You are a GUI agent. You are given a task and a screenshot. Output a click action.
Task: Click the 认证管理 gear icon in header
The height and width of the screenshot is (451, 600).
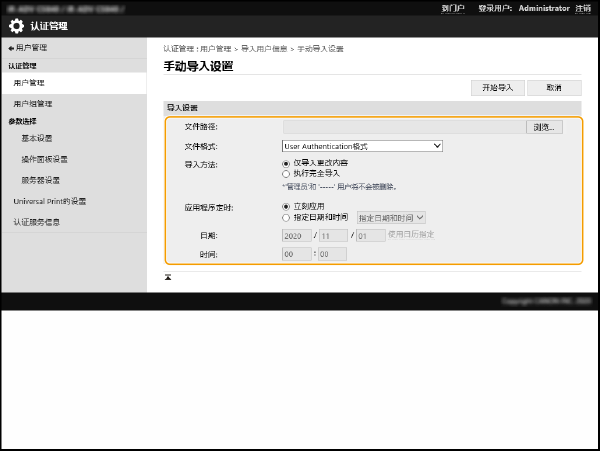[17, 26]
